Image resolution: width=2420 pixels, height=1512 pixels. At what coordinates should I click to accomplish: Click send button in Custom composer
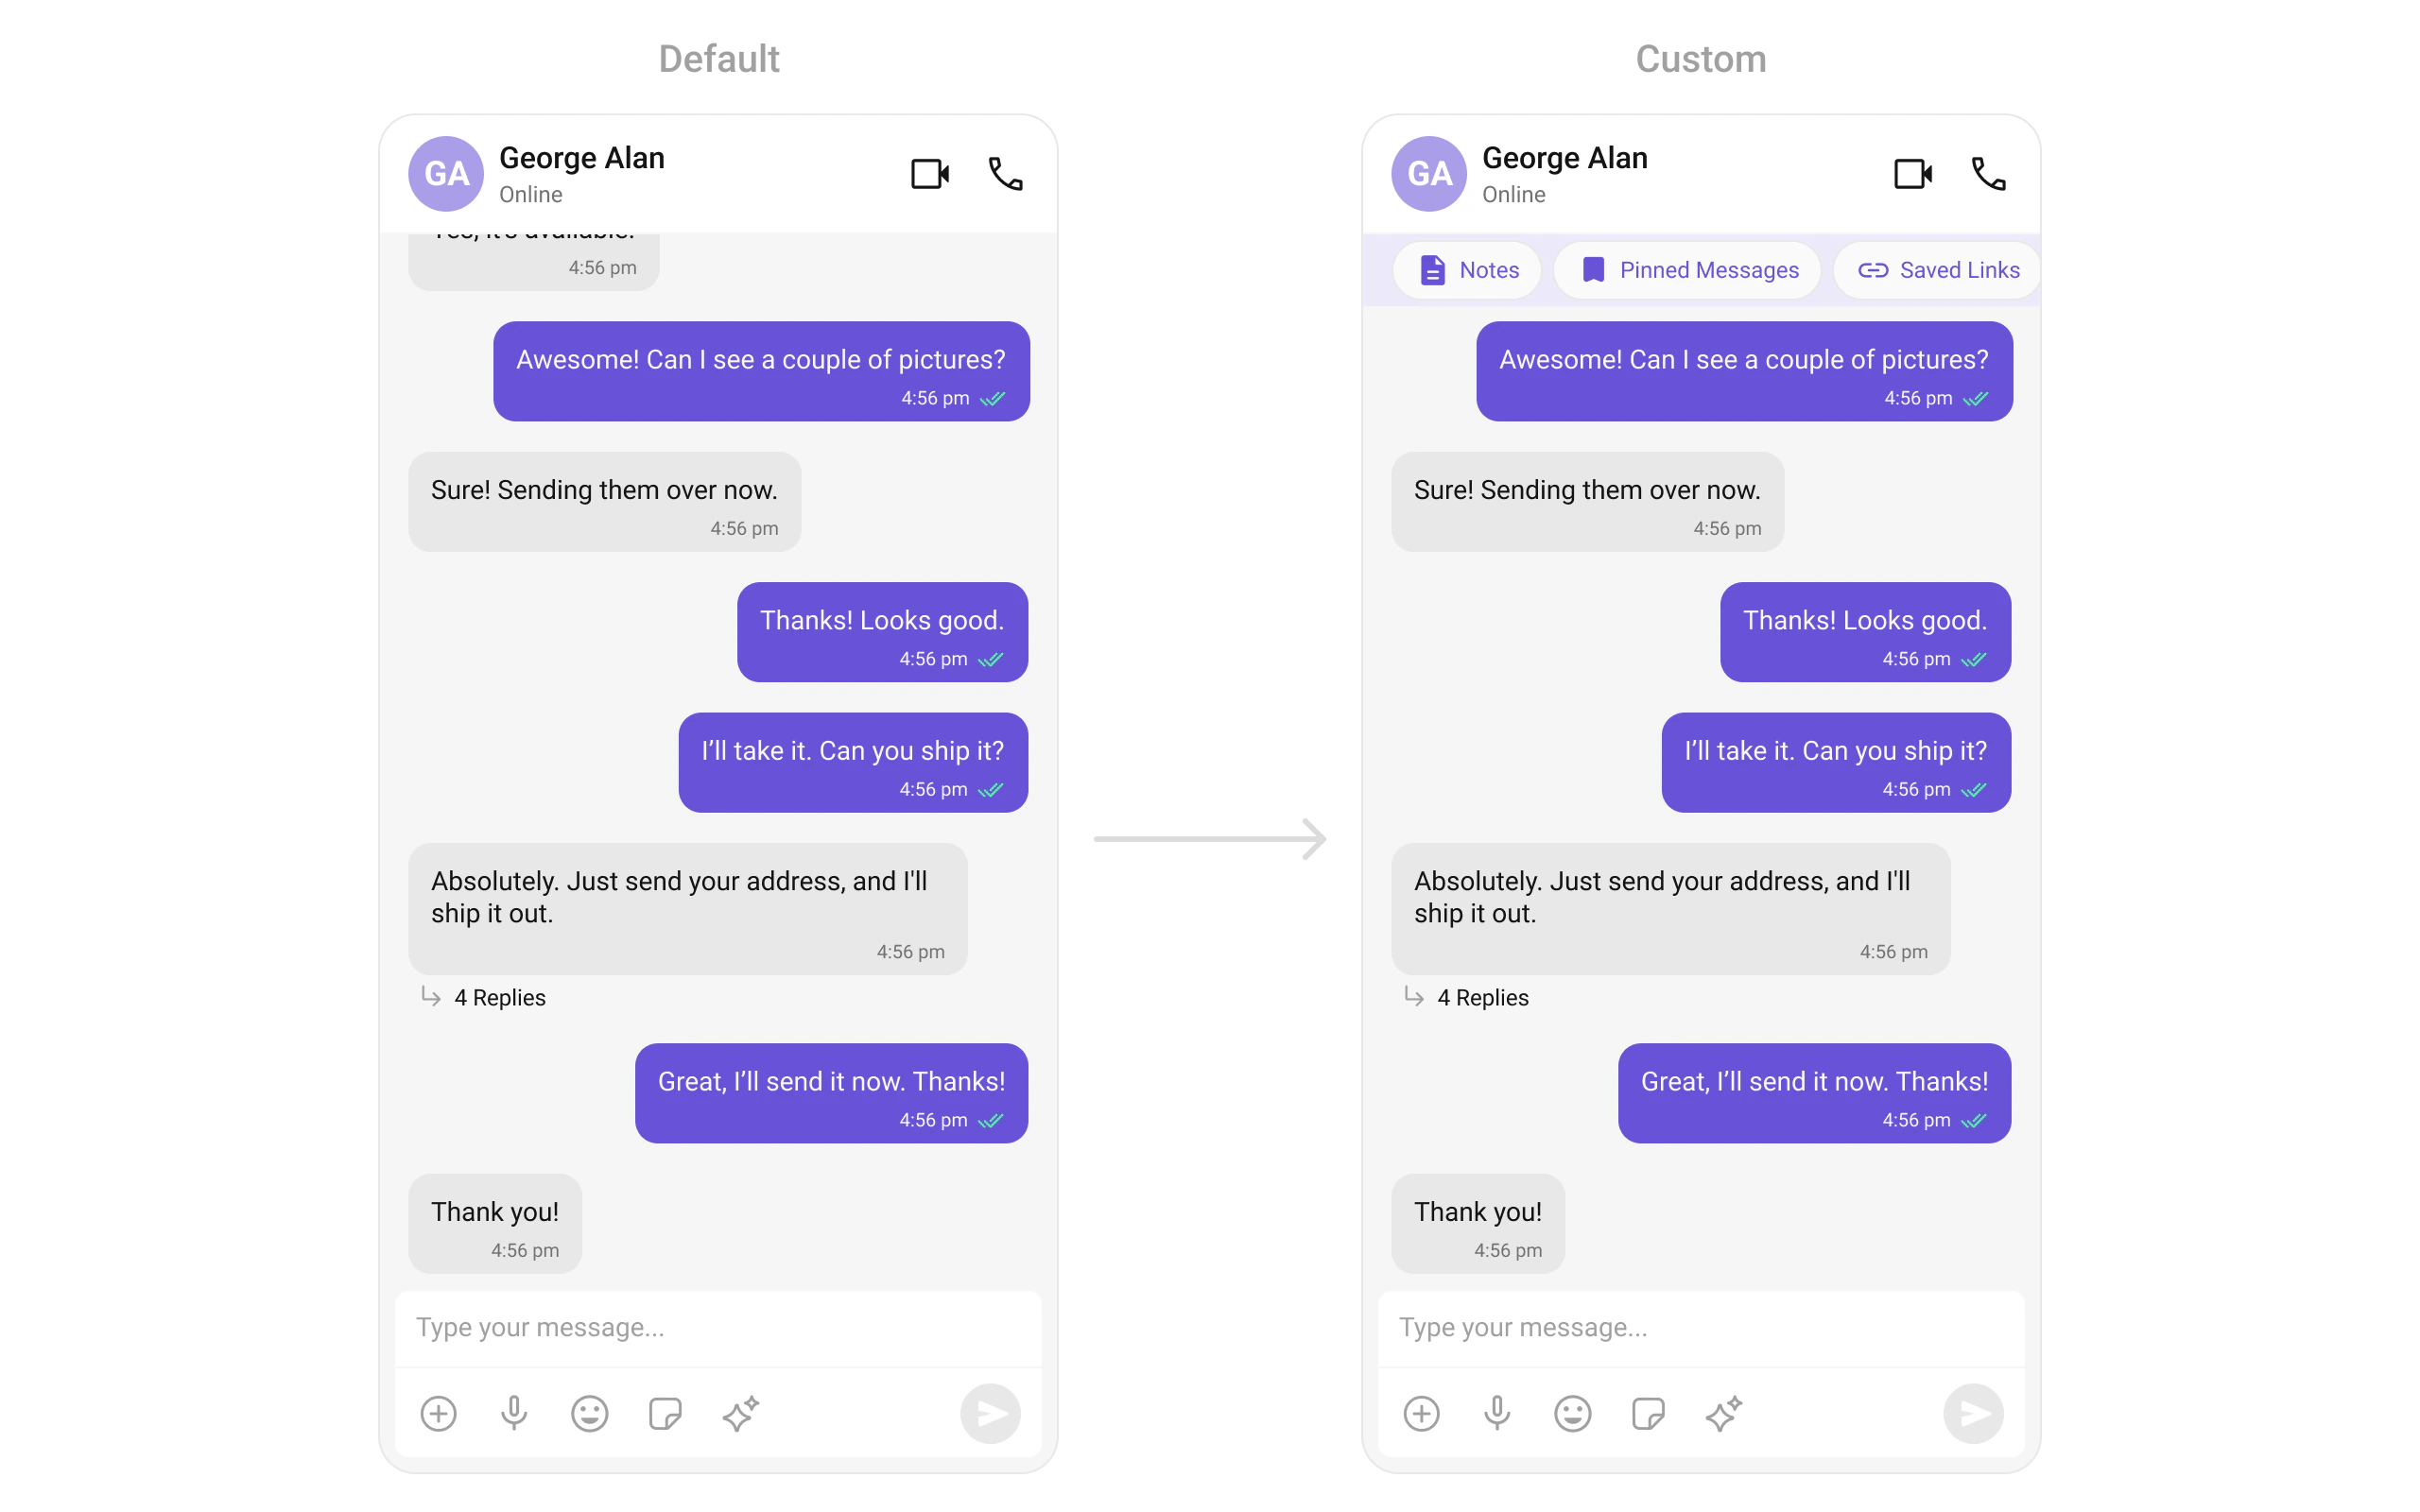pyautogui.click(x=1973, y=1413)
